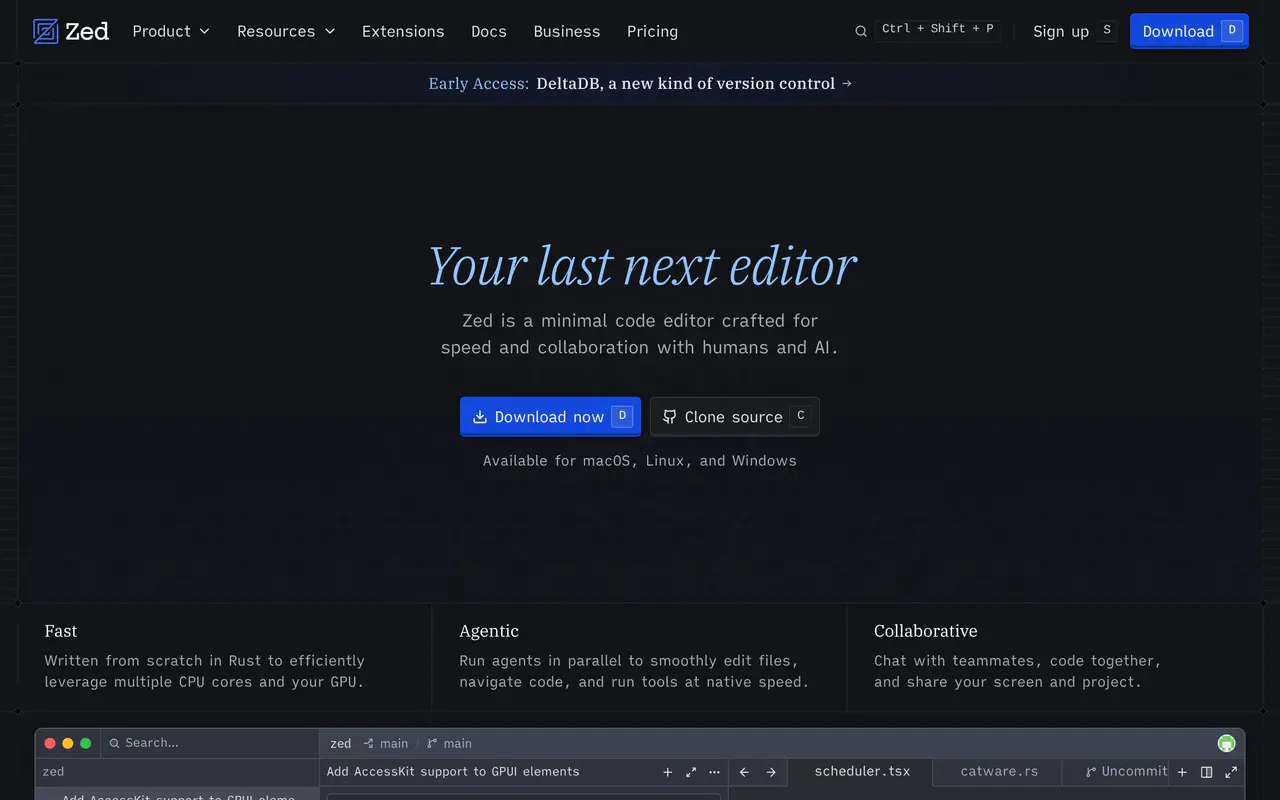
Task: Click the plus icon next to AccessKit title
Action: tap(668, 772)
